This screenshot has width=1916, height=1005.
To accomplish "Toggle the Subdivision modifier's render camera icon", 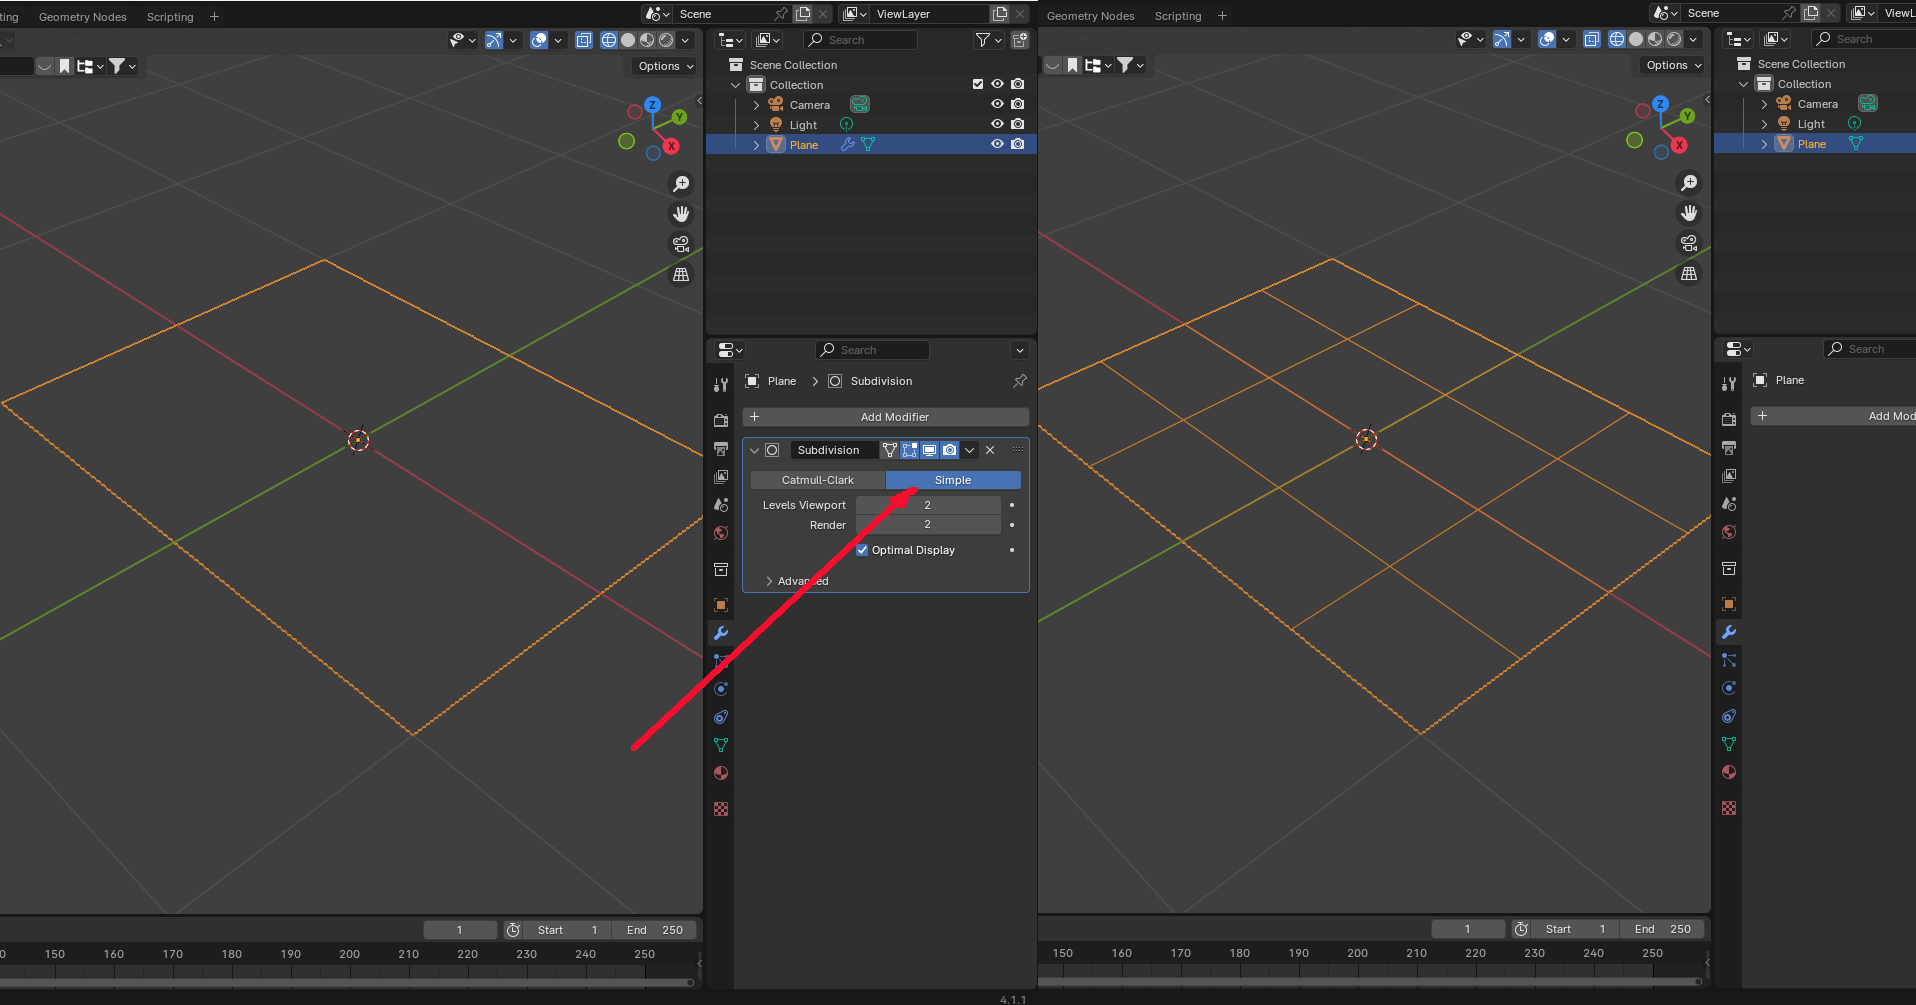I will (950, 450).
